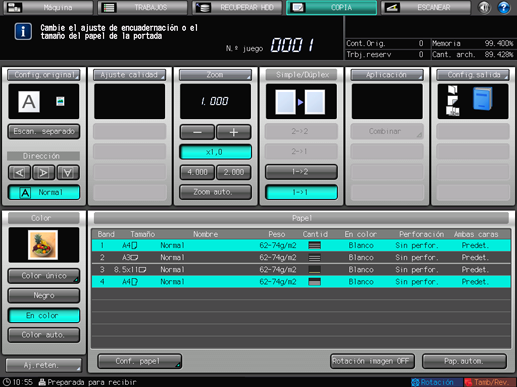Select the x1,0 zoom preset
This screenshot has width=517, height=387.
(x=215, y=152)
